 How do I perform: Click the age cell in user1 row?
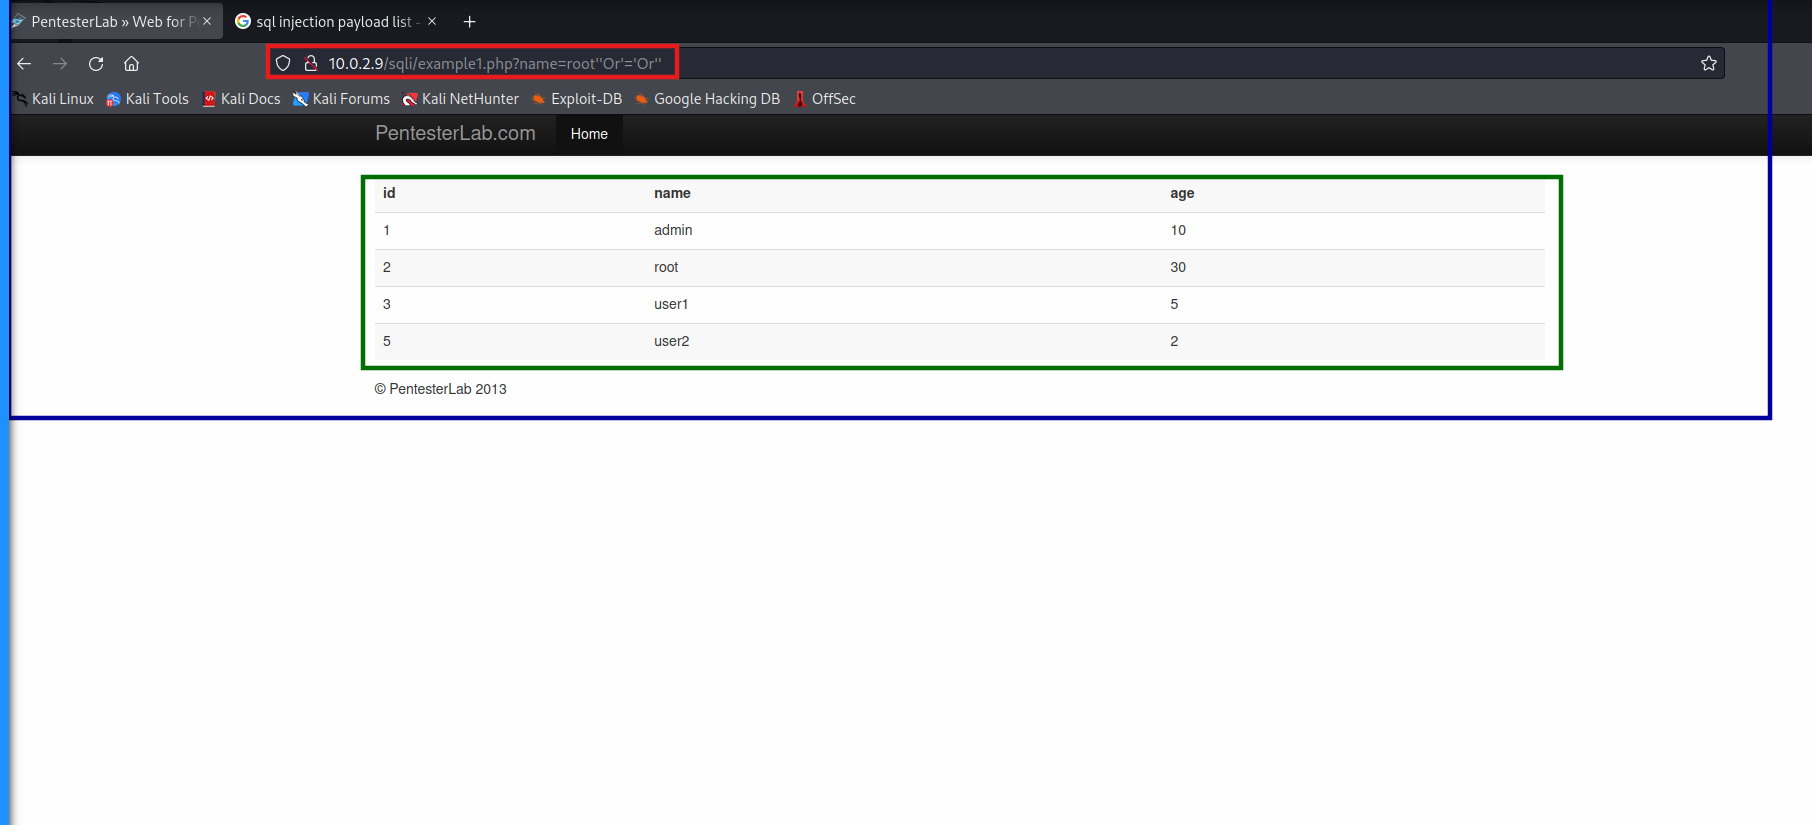click(x=1174, y=304)
